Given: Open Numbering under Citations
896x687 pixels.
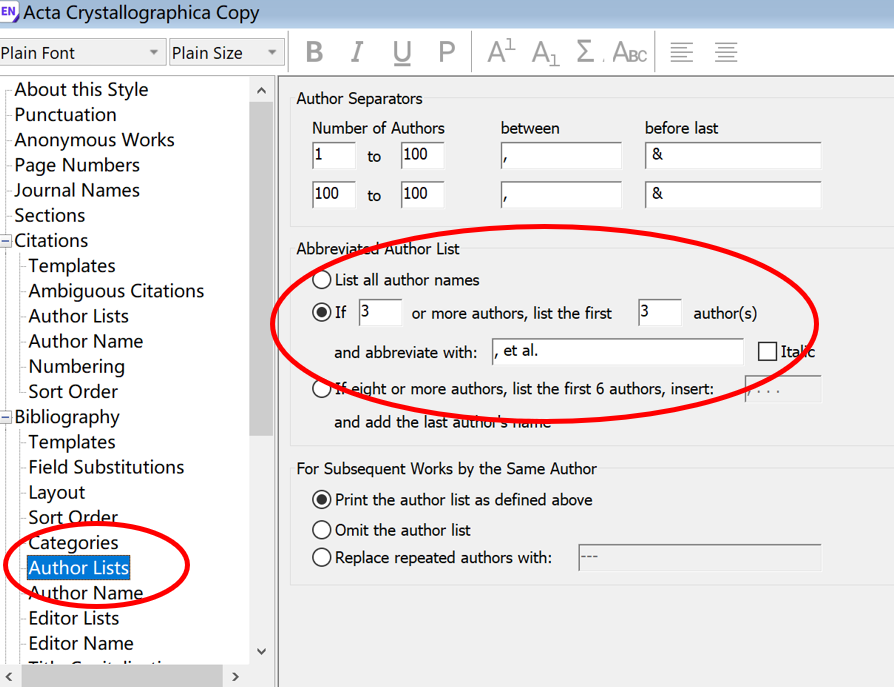Looking at the screenshot, I should point(77,366).
